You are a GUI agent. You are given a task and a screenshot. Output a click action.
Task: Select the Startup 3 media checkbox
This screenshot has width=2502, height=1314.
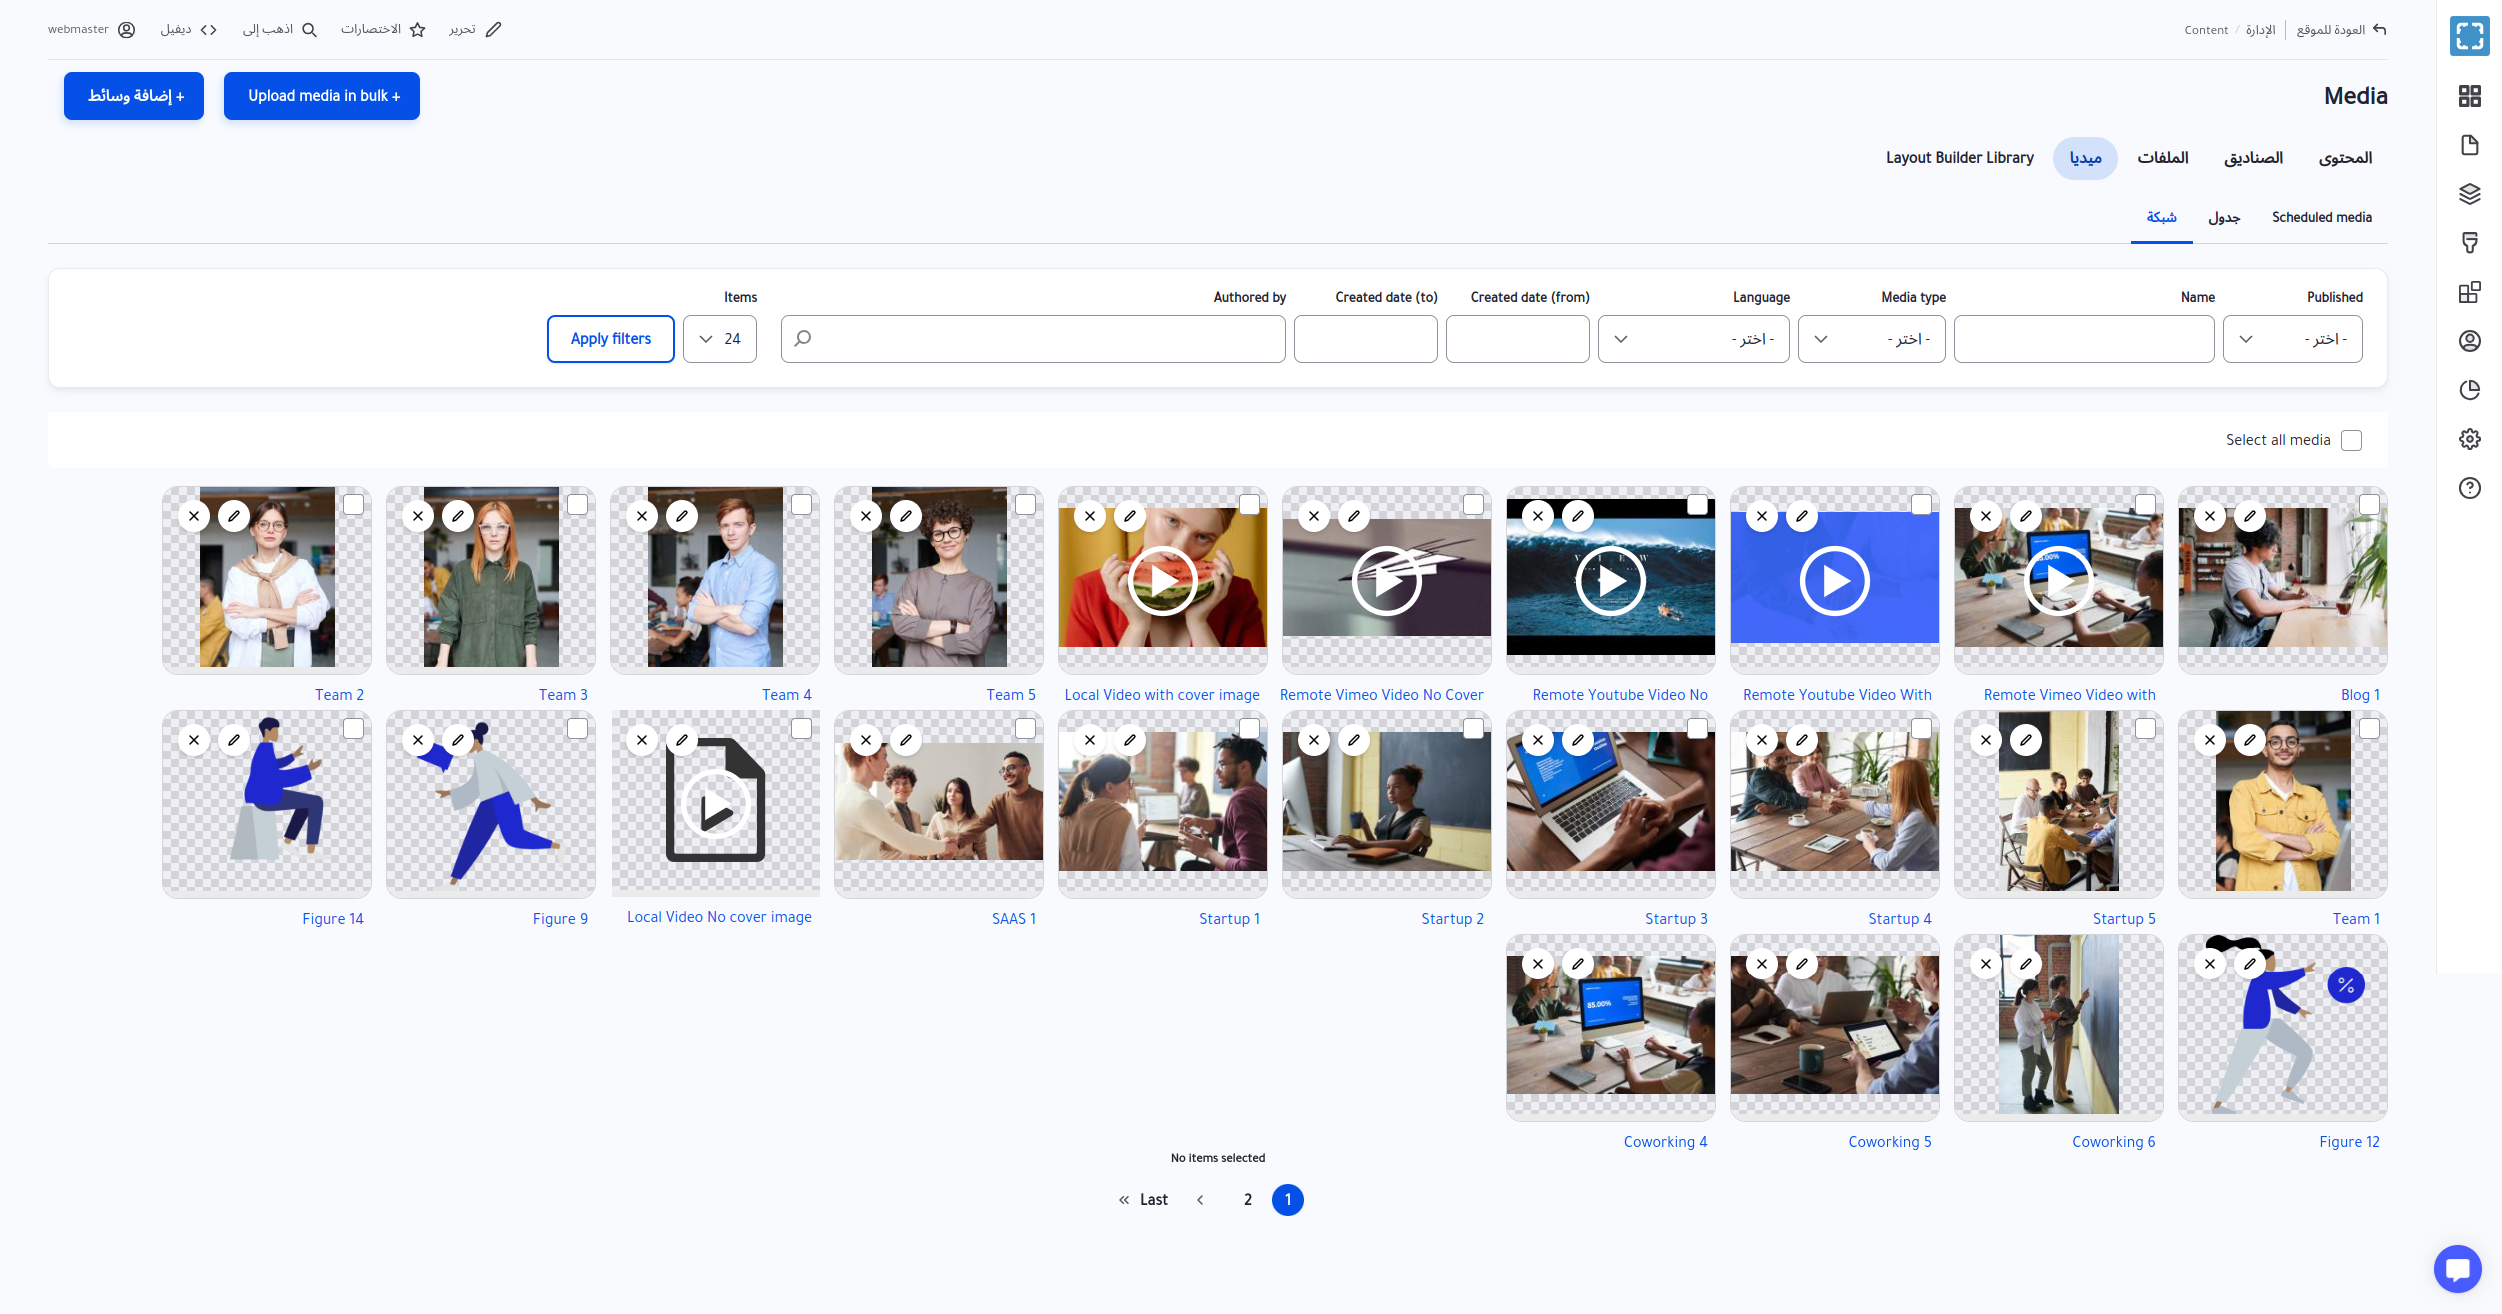click(1697, 729)
